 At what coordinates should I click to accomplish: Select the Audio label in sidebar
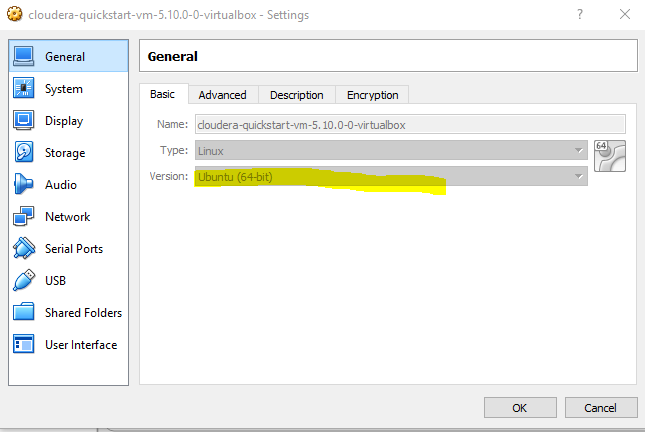(61, 185)
